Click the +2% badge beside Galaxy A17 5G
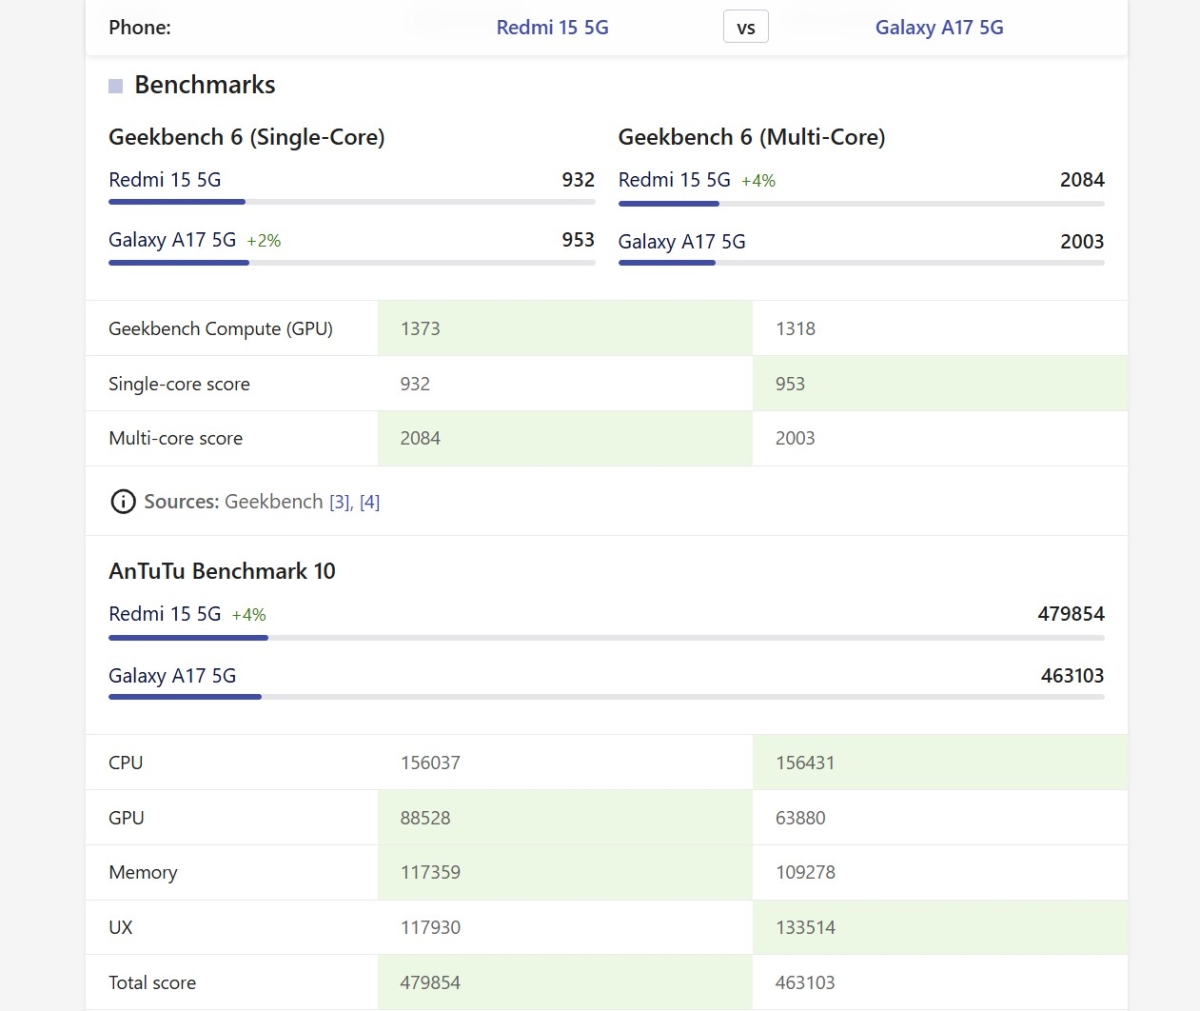Screen dimensions: 1200x1011 264,241
